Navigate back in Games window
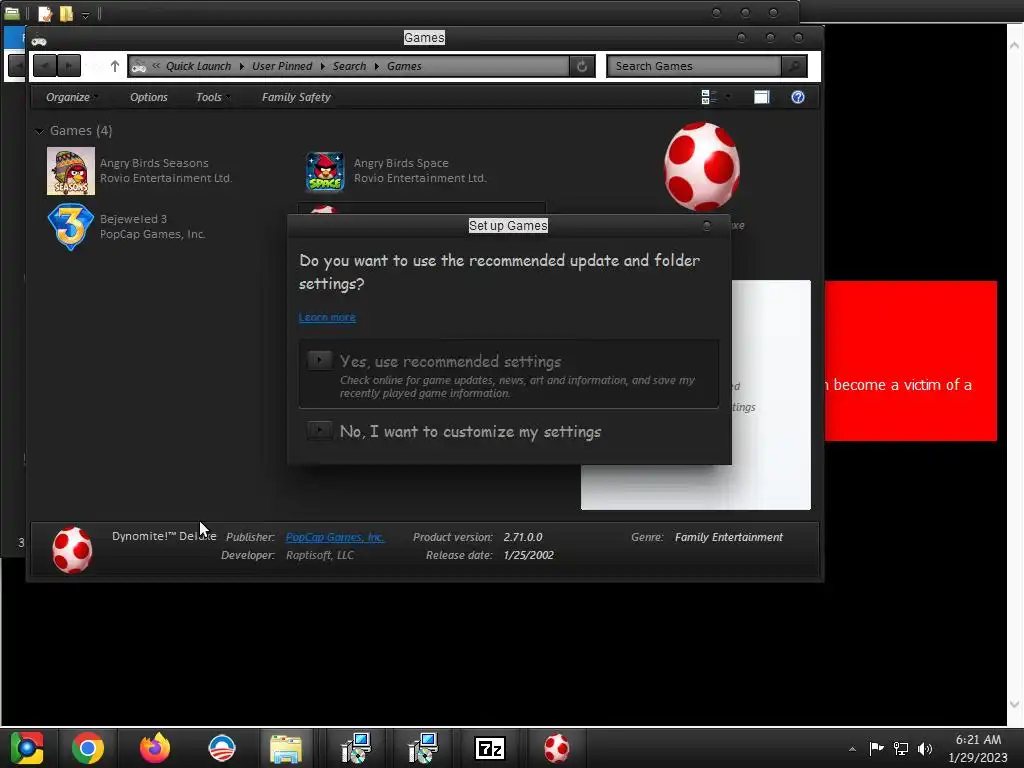Image resolution: width=1024 pixels, height=768 pixels. tap(44, 66)
